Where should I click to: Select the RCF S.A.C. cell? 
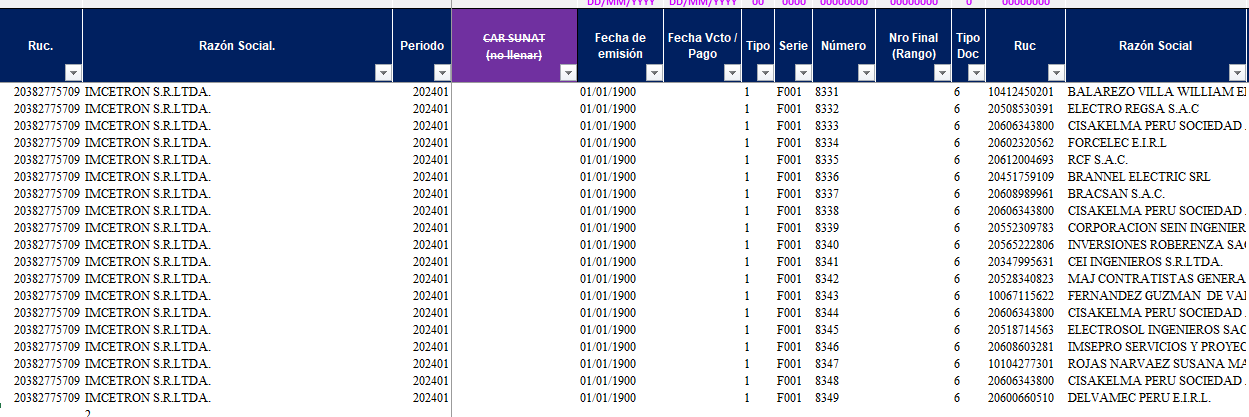(1157, 160)
